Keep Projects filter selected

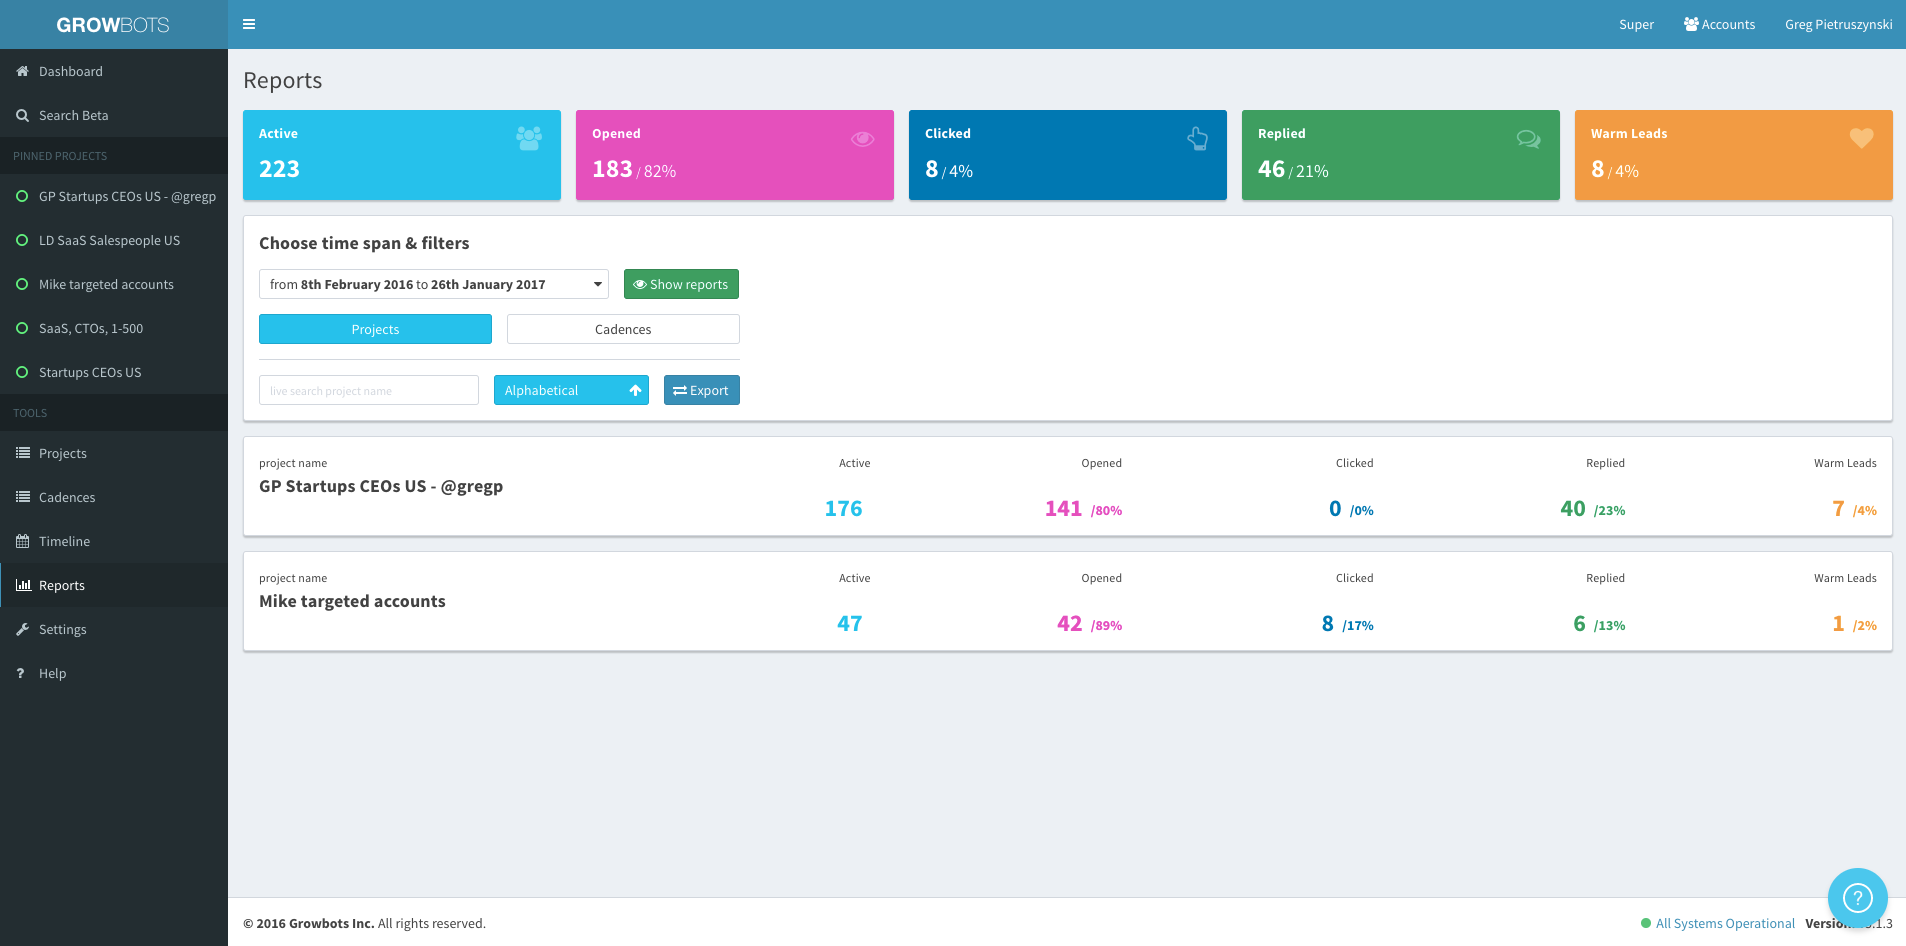tap(375, 329)
